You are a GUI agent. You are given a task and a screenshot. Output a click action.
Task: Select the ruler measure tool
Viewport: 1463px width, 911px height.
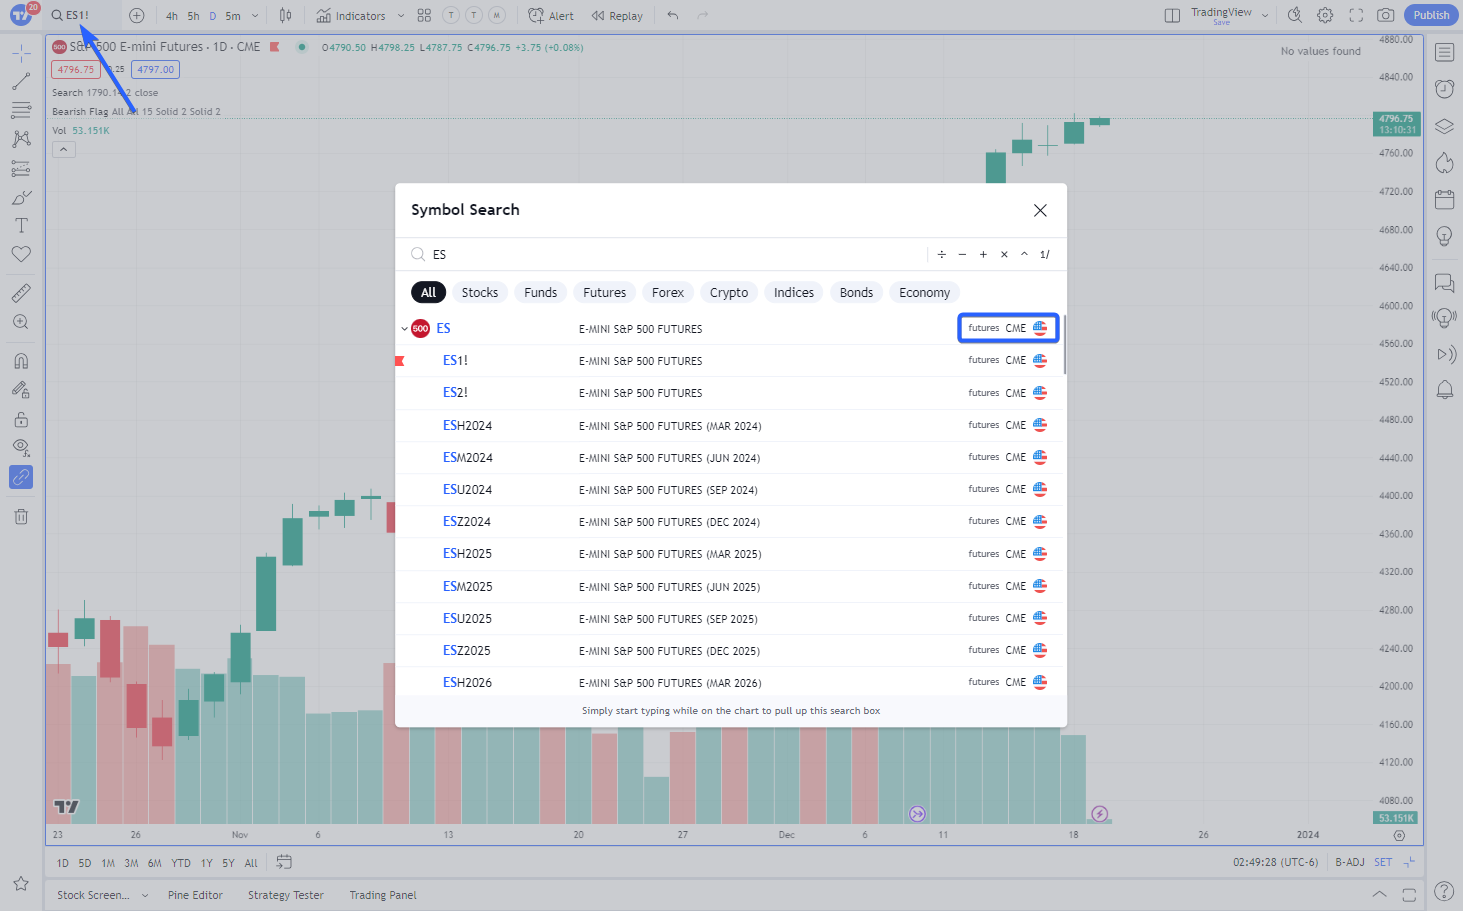(21, 293)
